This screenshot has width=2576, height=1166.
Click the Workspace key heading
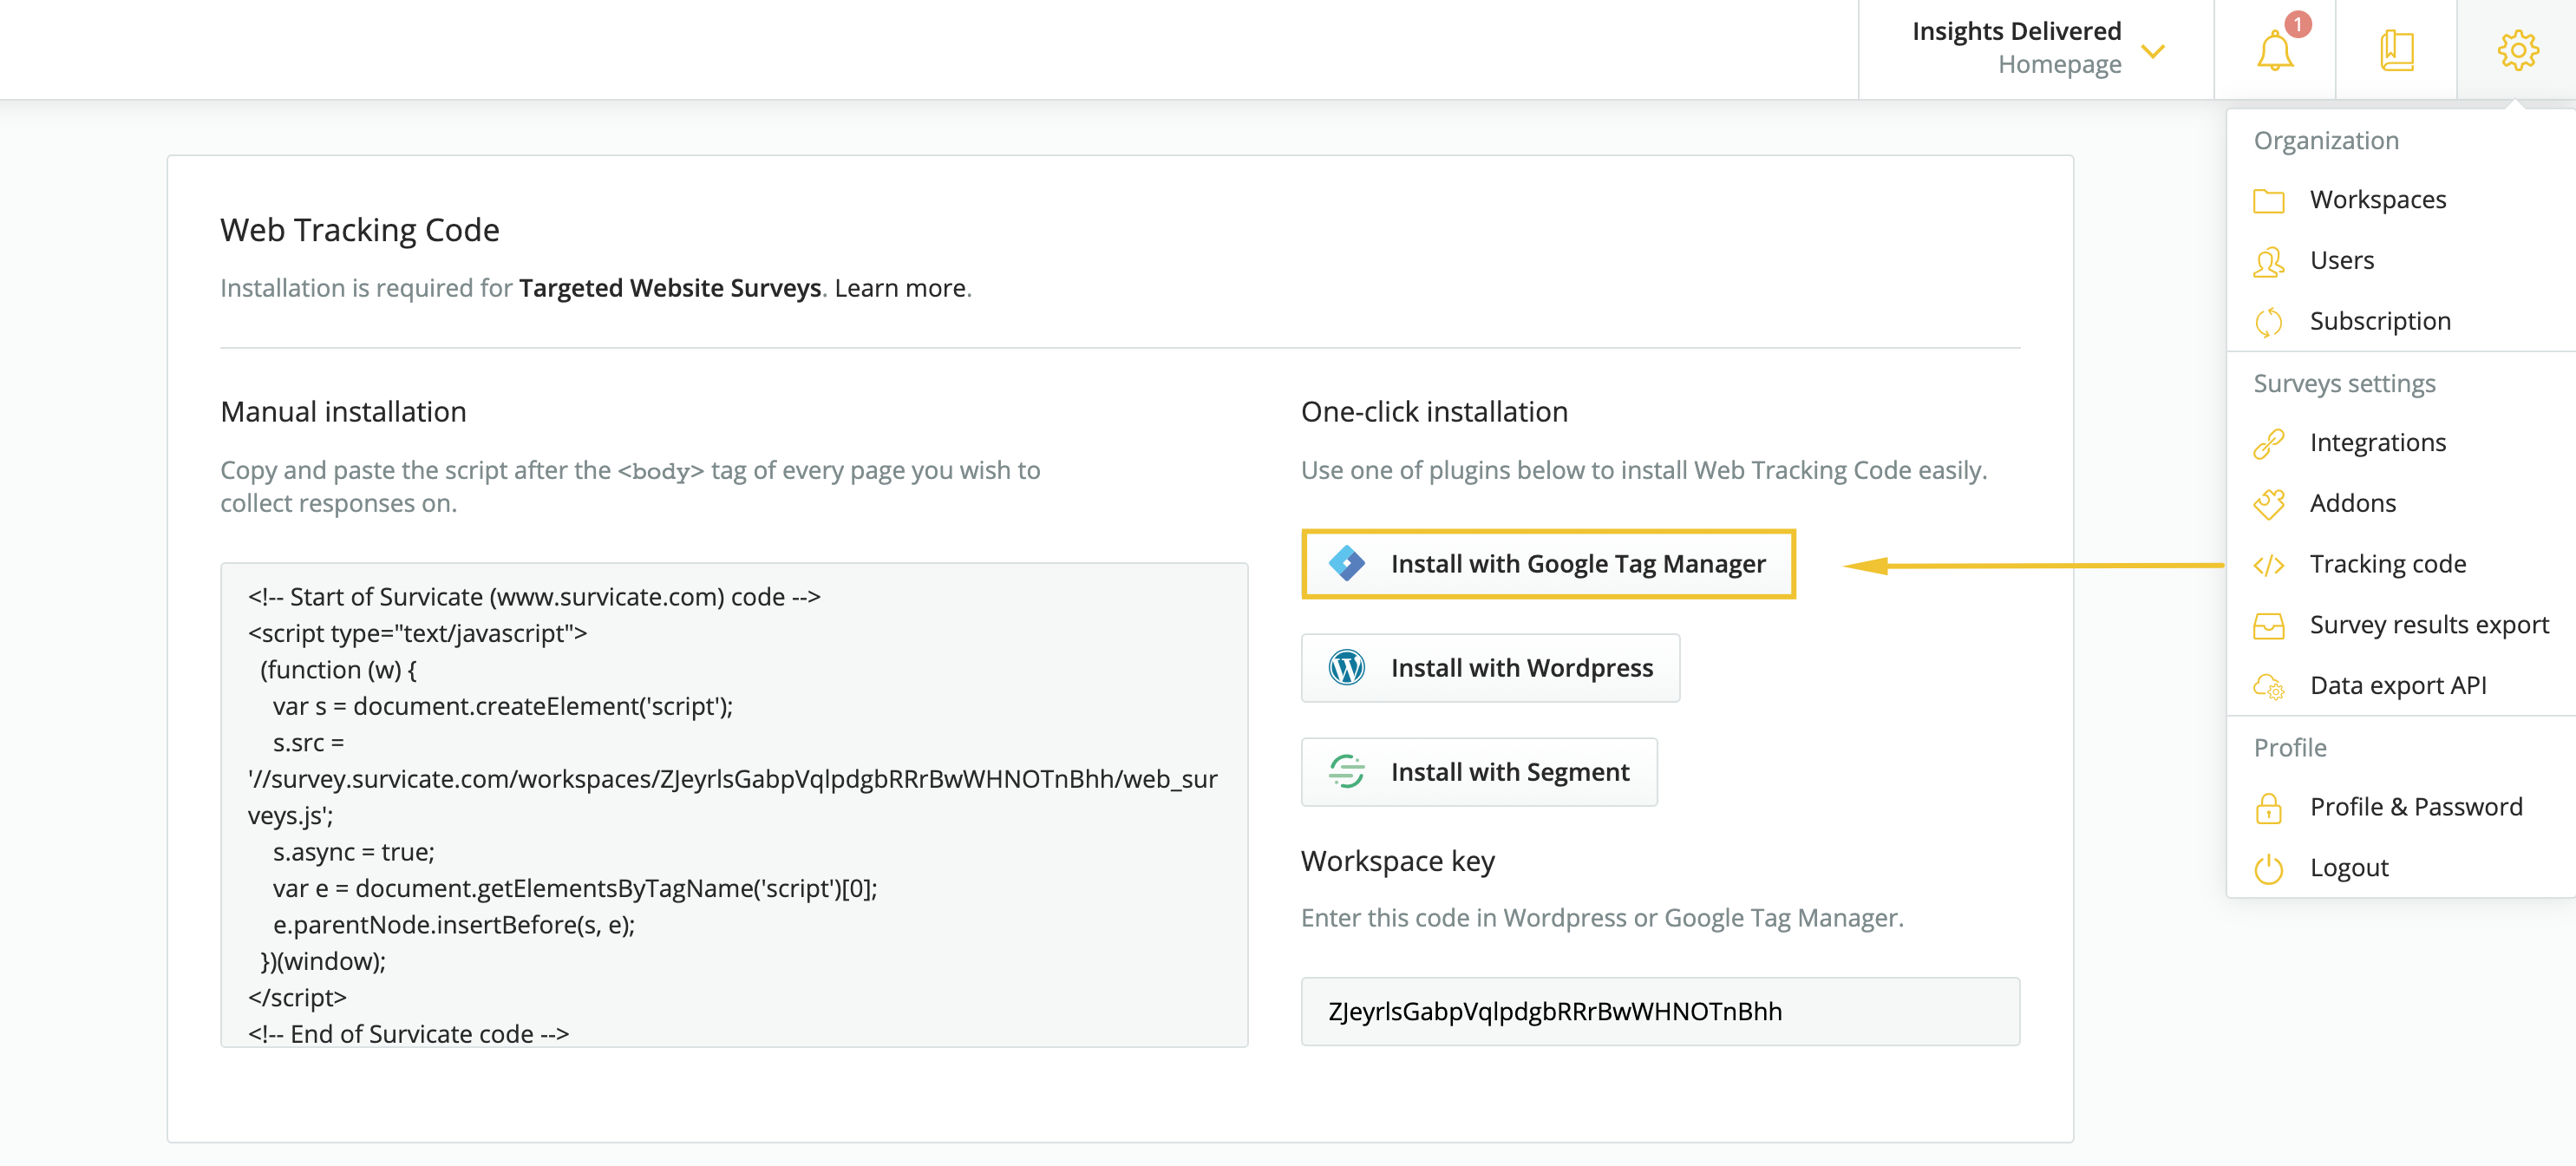(1397, 861)
